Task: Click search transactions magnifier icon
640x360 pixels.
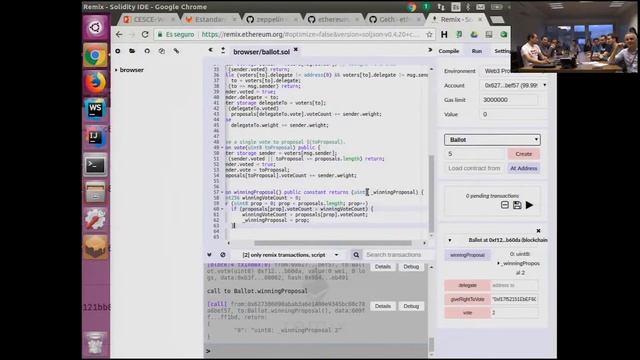Action: coord(356,255)
